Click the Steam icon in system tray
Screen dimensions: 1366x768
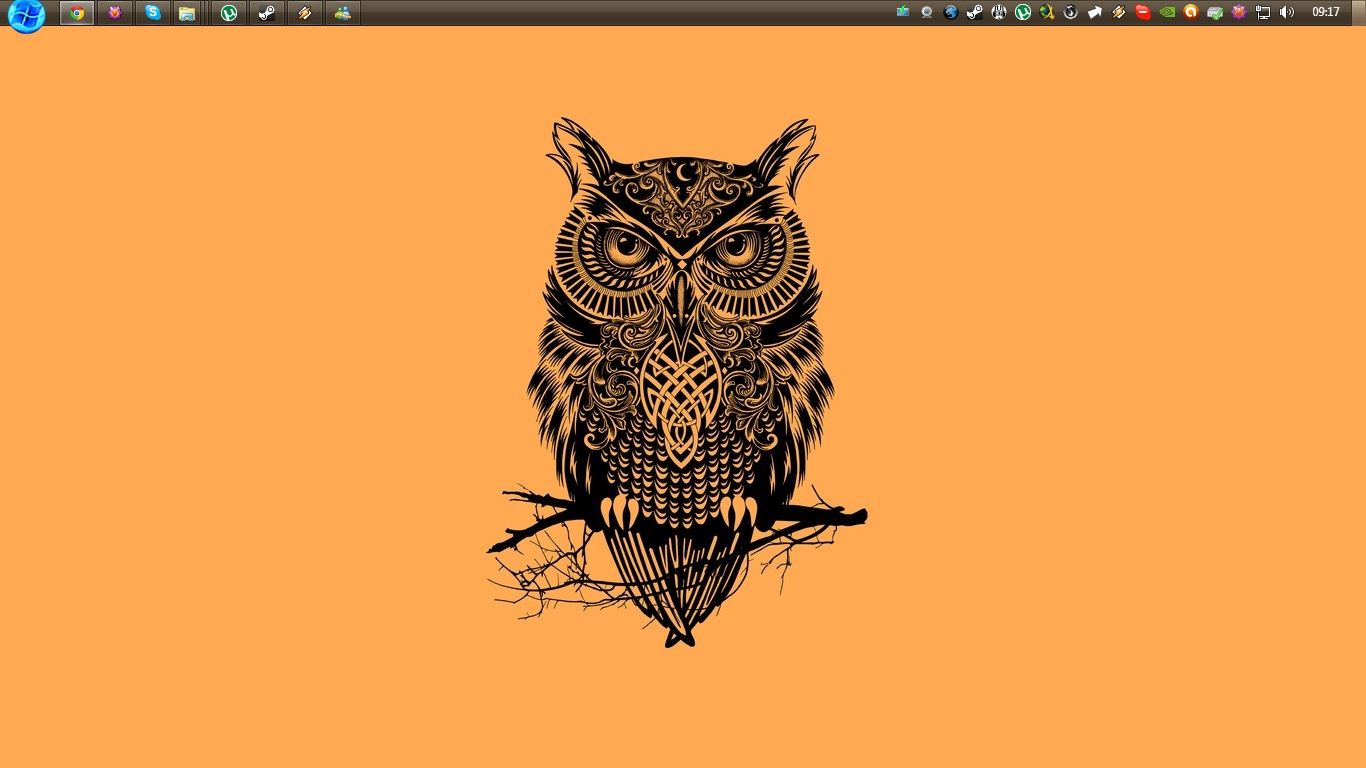tap(975, 13)
